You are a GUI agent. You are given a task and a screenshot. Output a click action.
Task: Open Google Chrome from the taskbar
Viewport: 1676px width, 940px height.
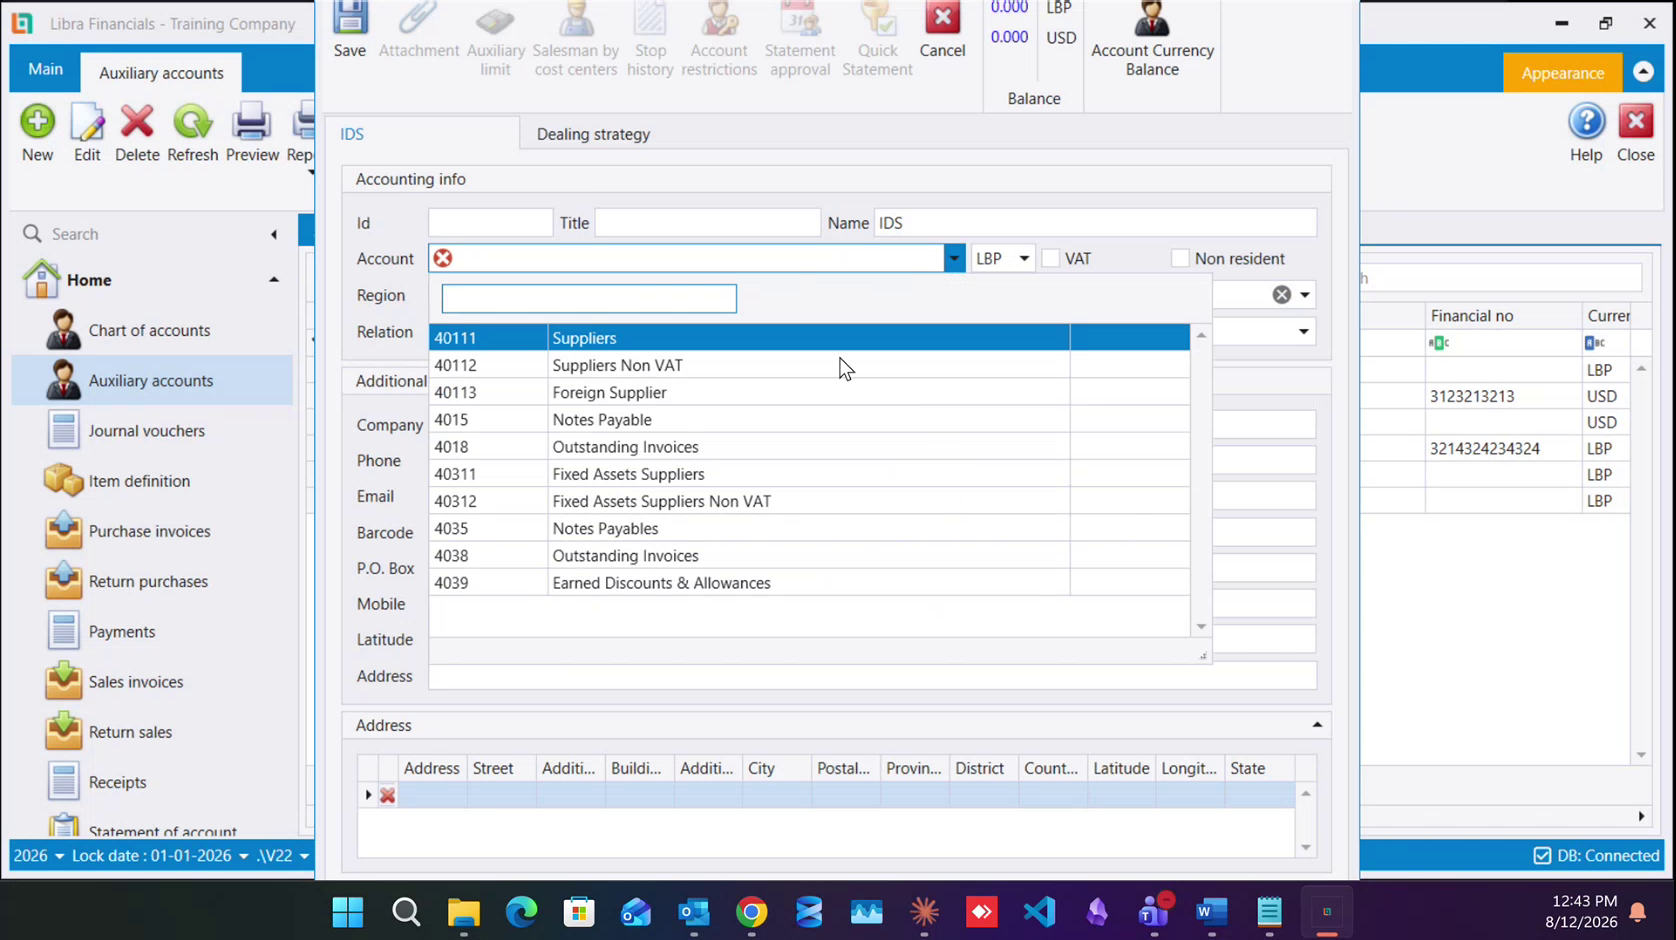click(752, 912)
